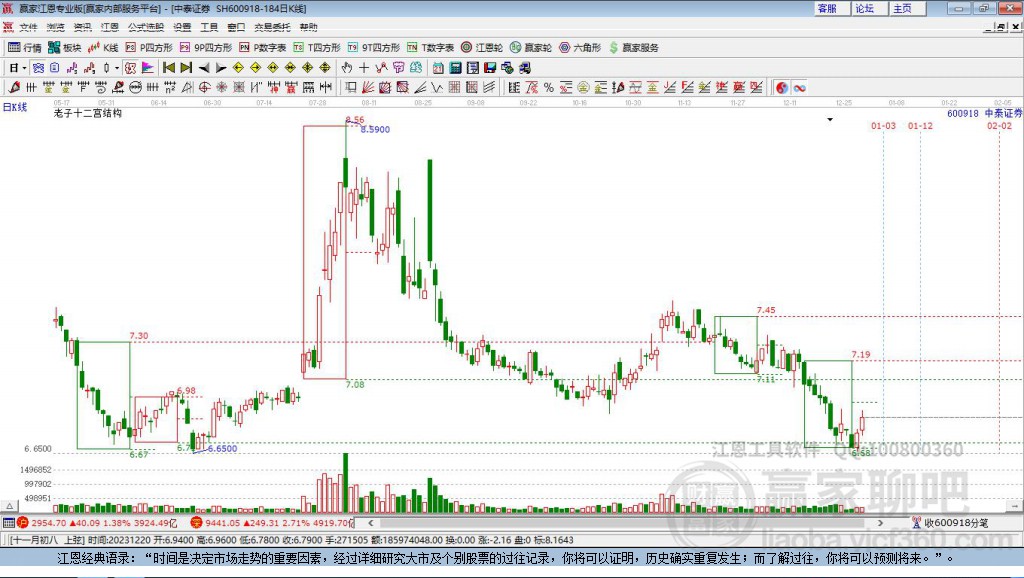Open the 9P四方形 tool
The image size is (1024, 578).
206,48
